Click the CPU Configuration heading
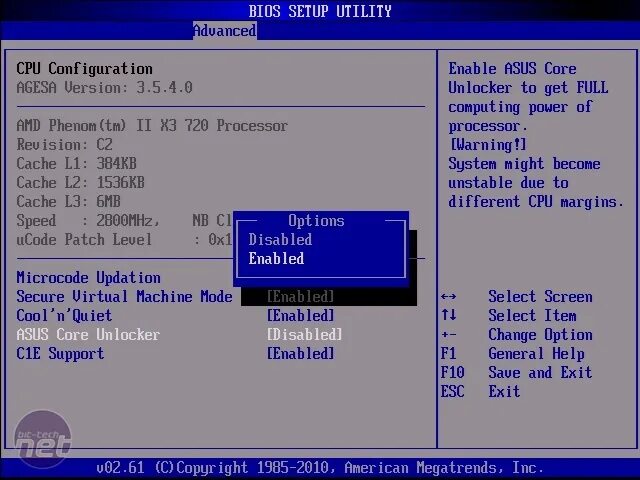The height and width of the screenshot is (480, 640). click(x=84, y=69)
